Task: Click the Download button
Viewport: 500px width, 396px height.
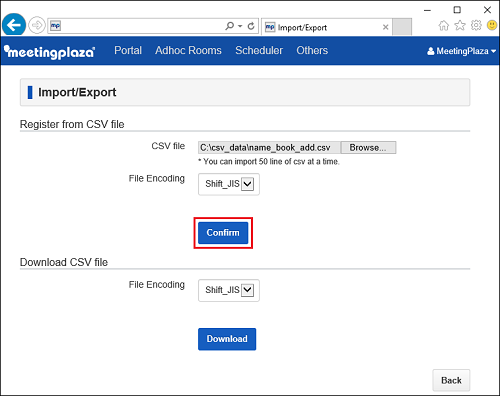Action: [x=227, y=339]
